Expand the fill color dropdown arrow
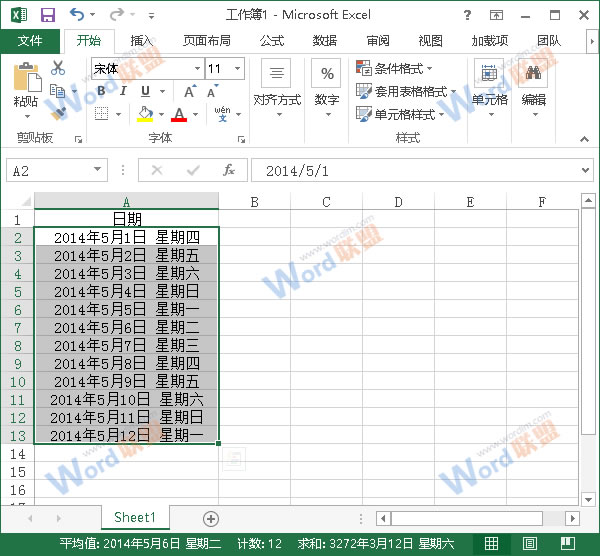 pos(161,114)
